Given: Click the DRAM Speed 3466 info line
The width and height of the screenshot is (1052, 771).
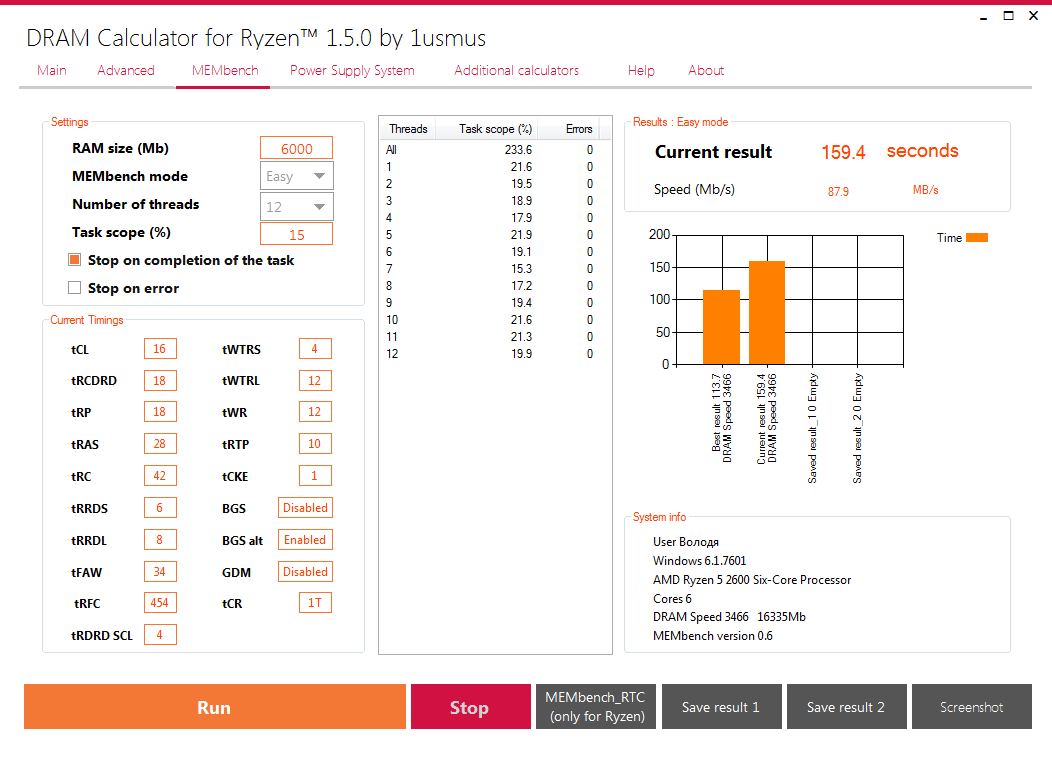Looking at the screenshot, I should [x=729, y=617].
